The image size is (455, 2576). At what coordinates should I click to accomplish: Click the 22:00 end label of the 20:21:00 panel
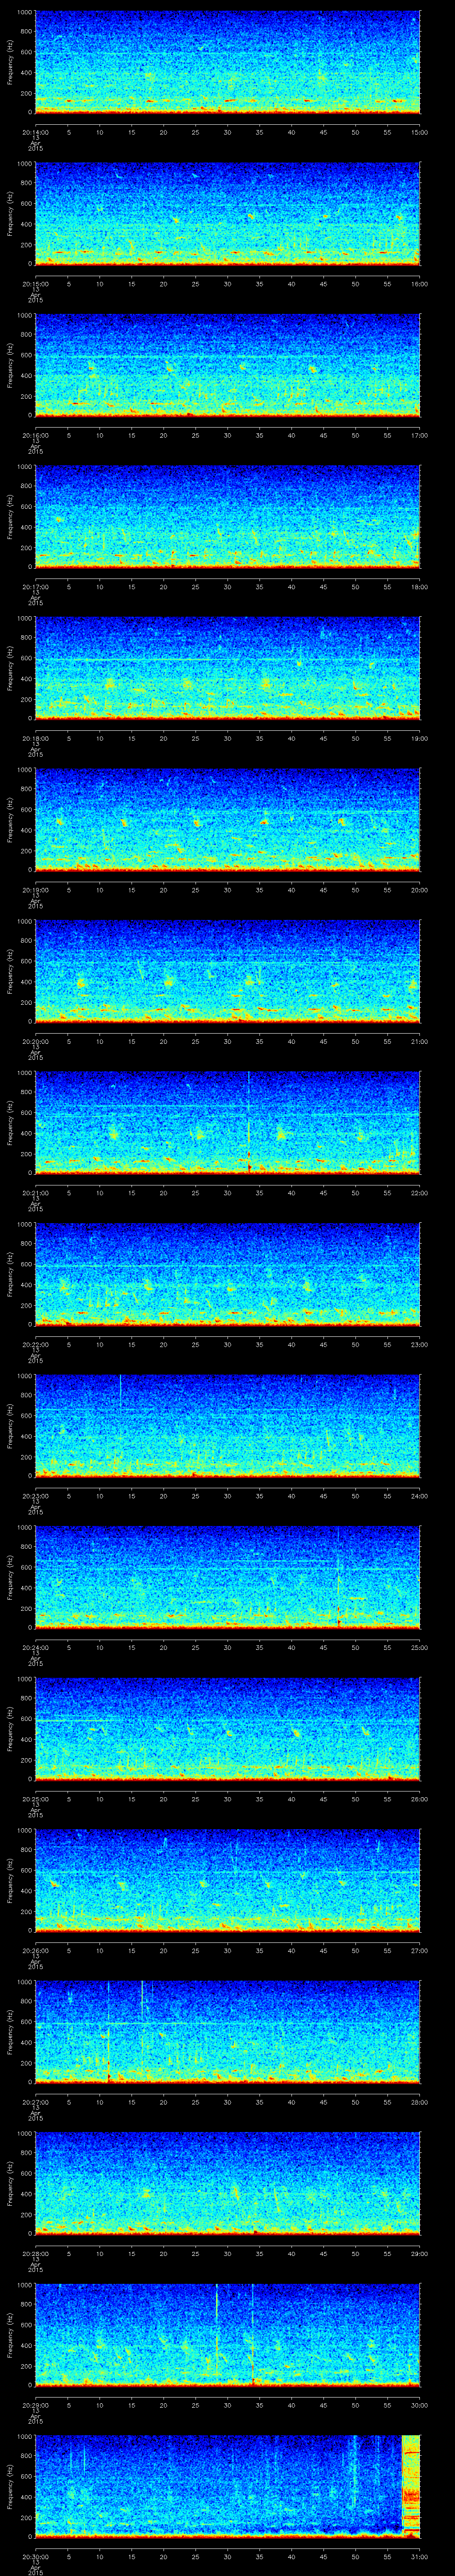pos(420,1192)
